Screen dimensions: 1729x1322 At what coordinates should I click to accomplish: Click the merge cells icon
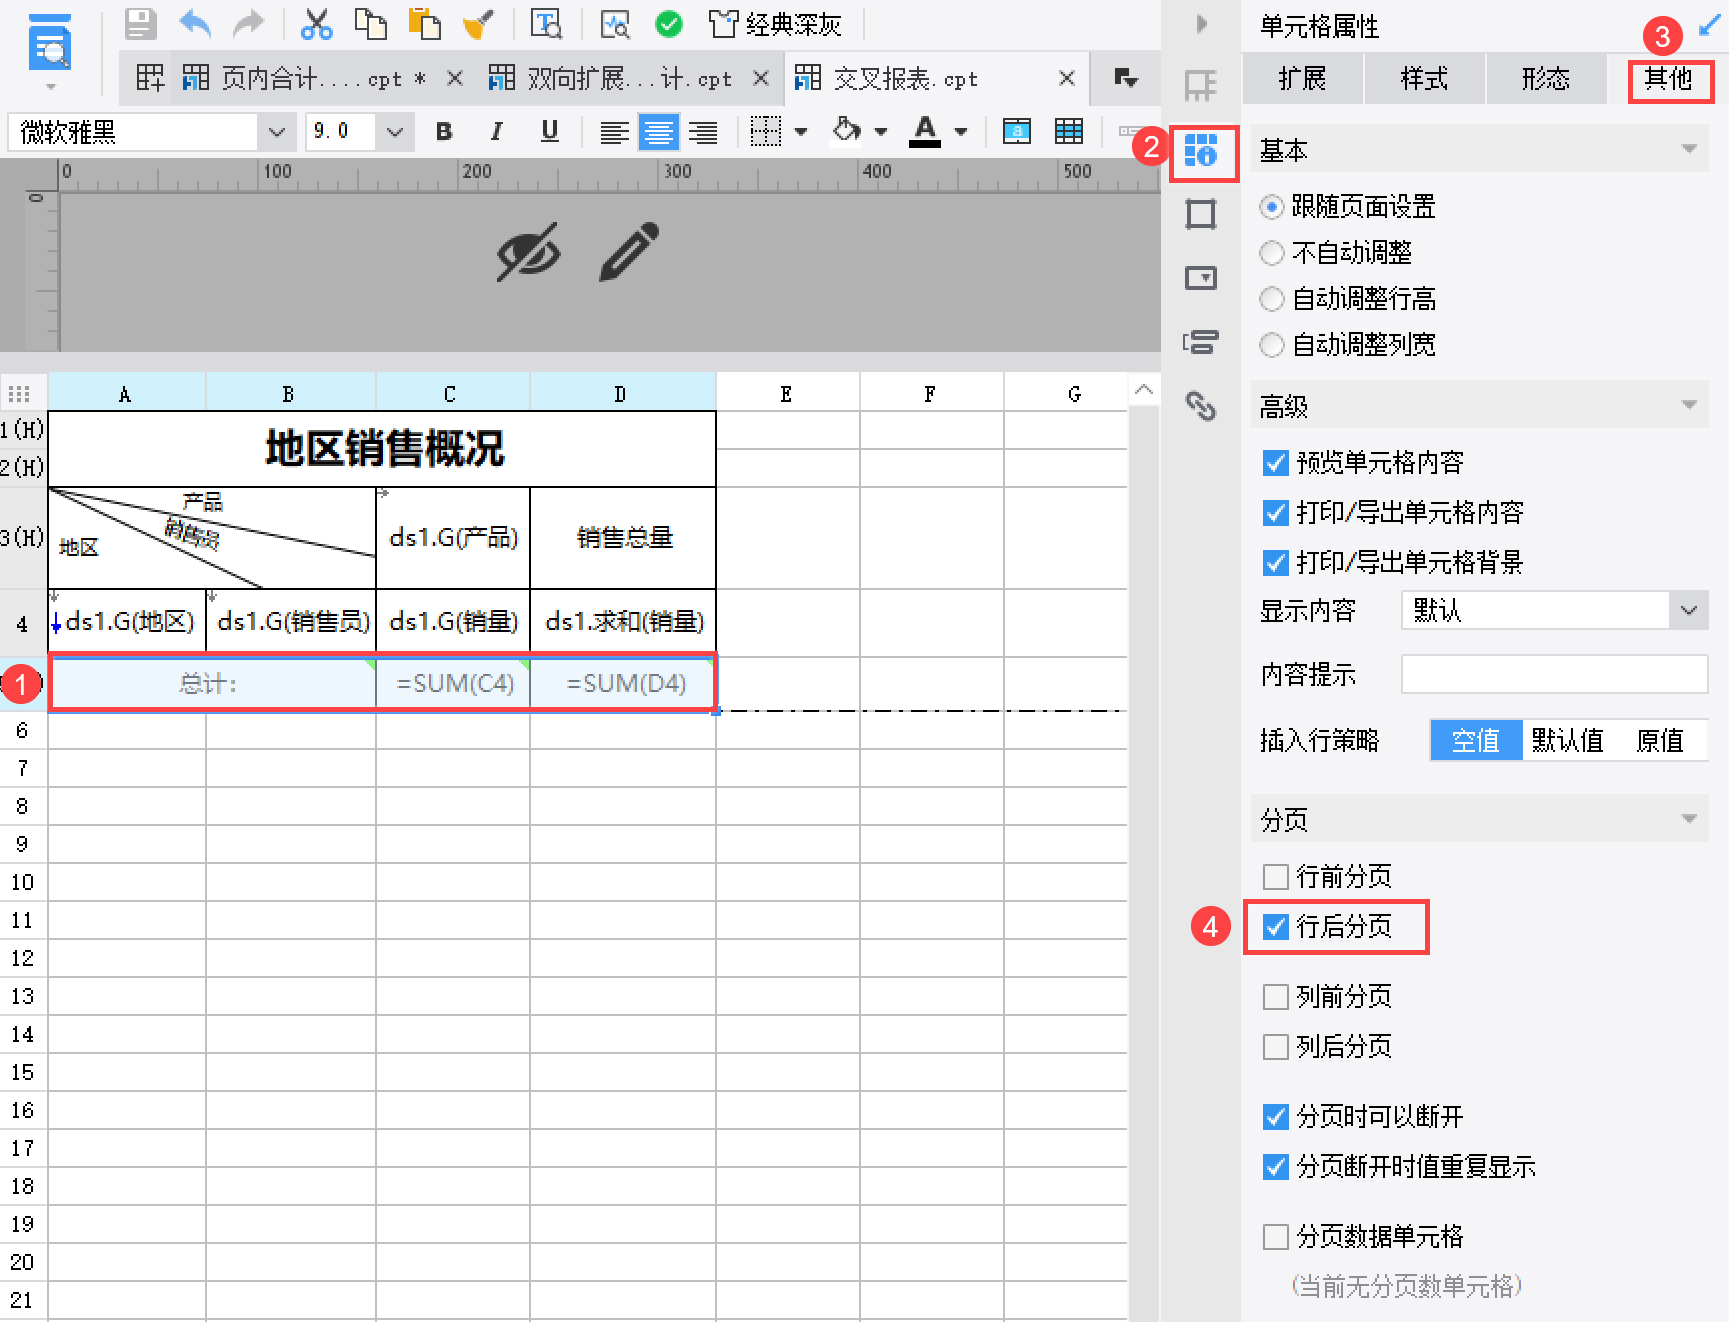pyautogui.click(x=1017, y=132)
